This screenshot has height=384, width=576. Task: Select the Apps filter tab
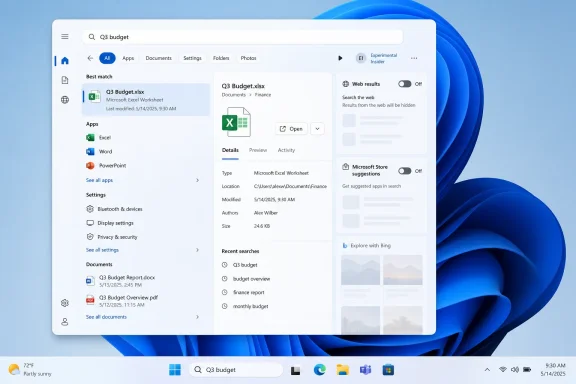click(128, 58)
